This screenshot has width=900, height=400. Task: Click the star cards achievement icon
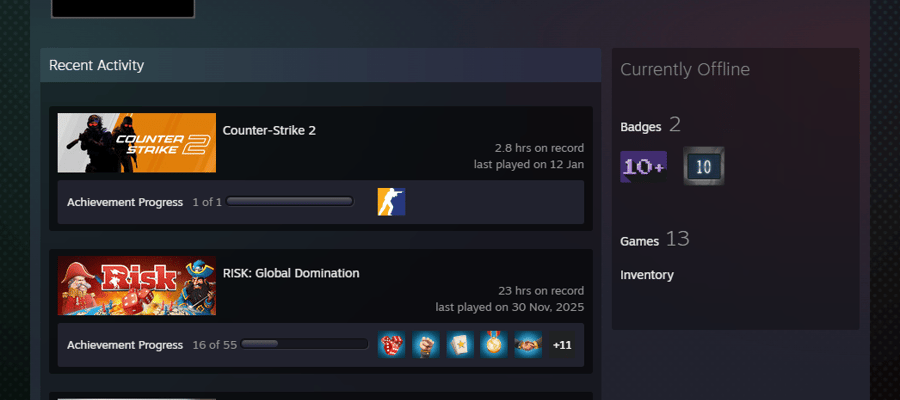(x=460, y=344)
